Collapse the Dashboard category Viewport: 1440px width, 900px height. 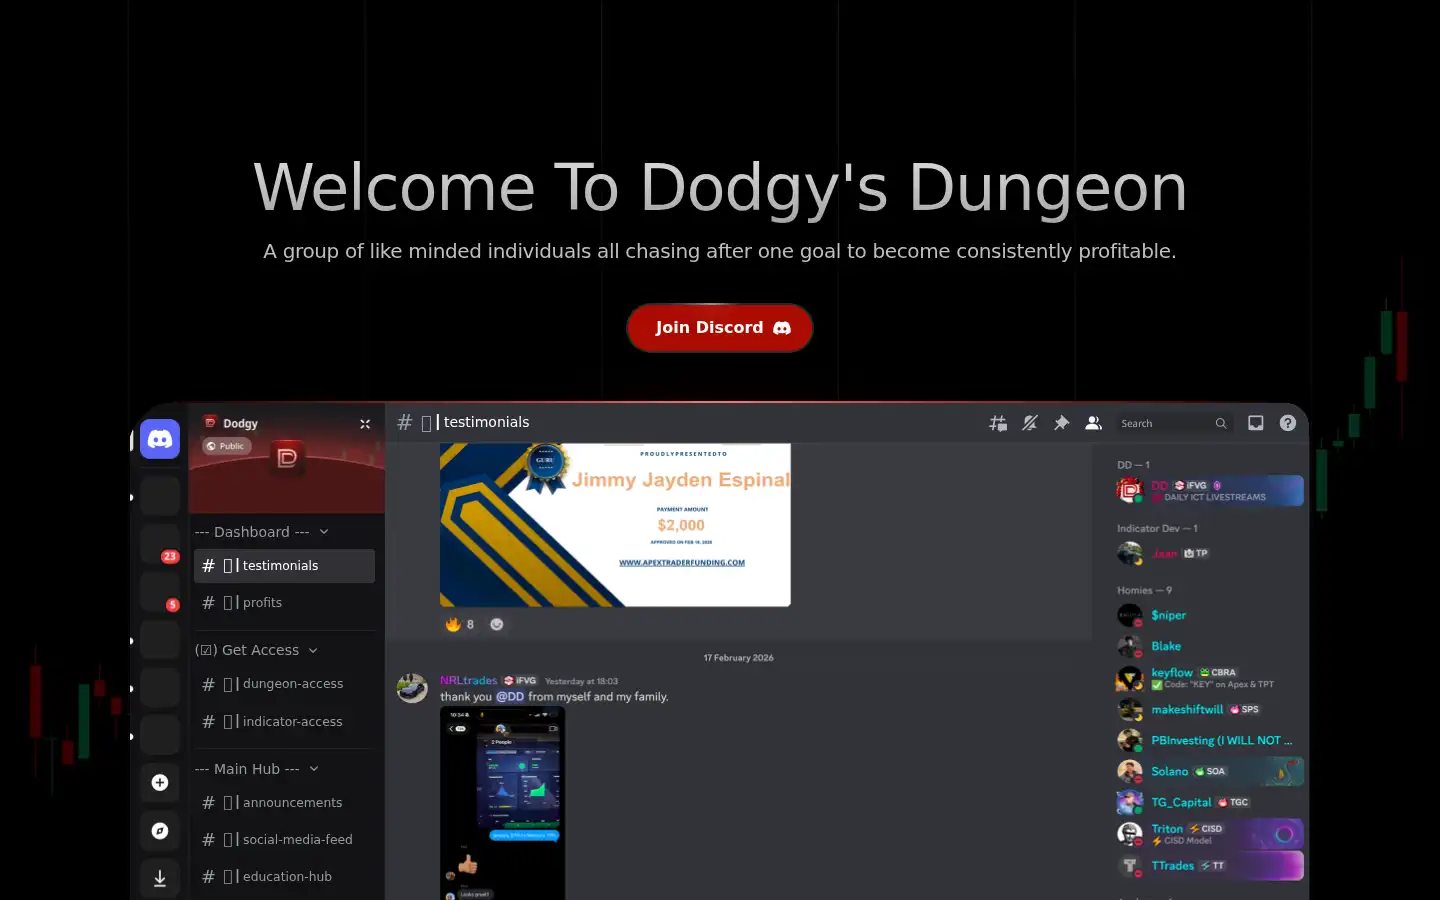[x=262, y=532]
